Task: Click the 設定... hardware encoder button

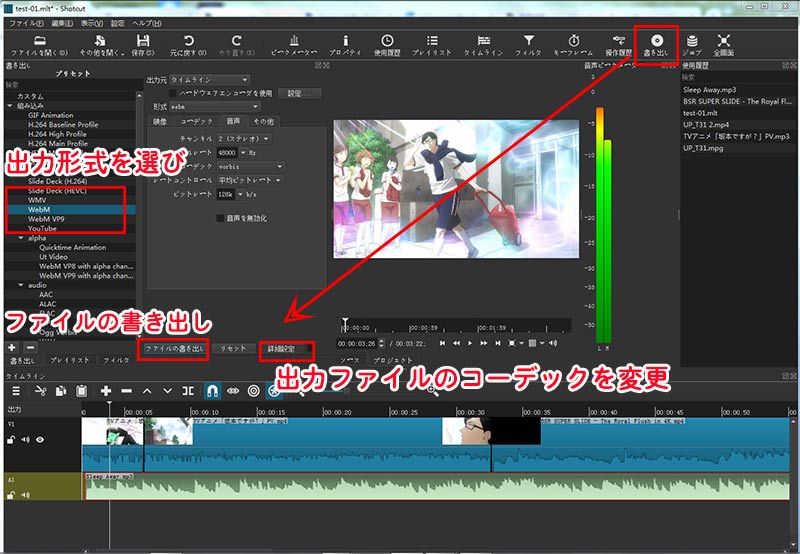Action: [x=298, y=93]
